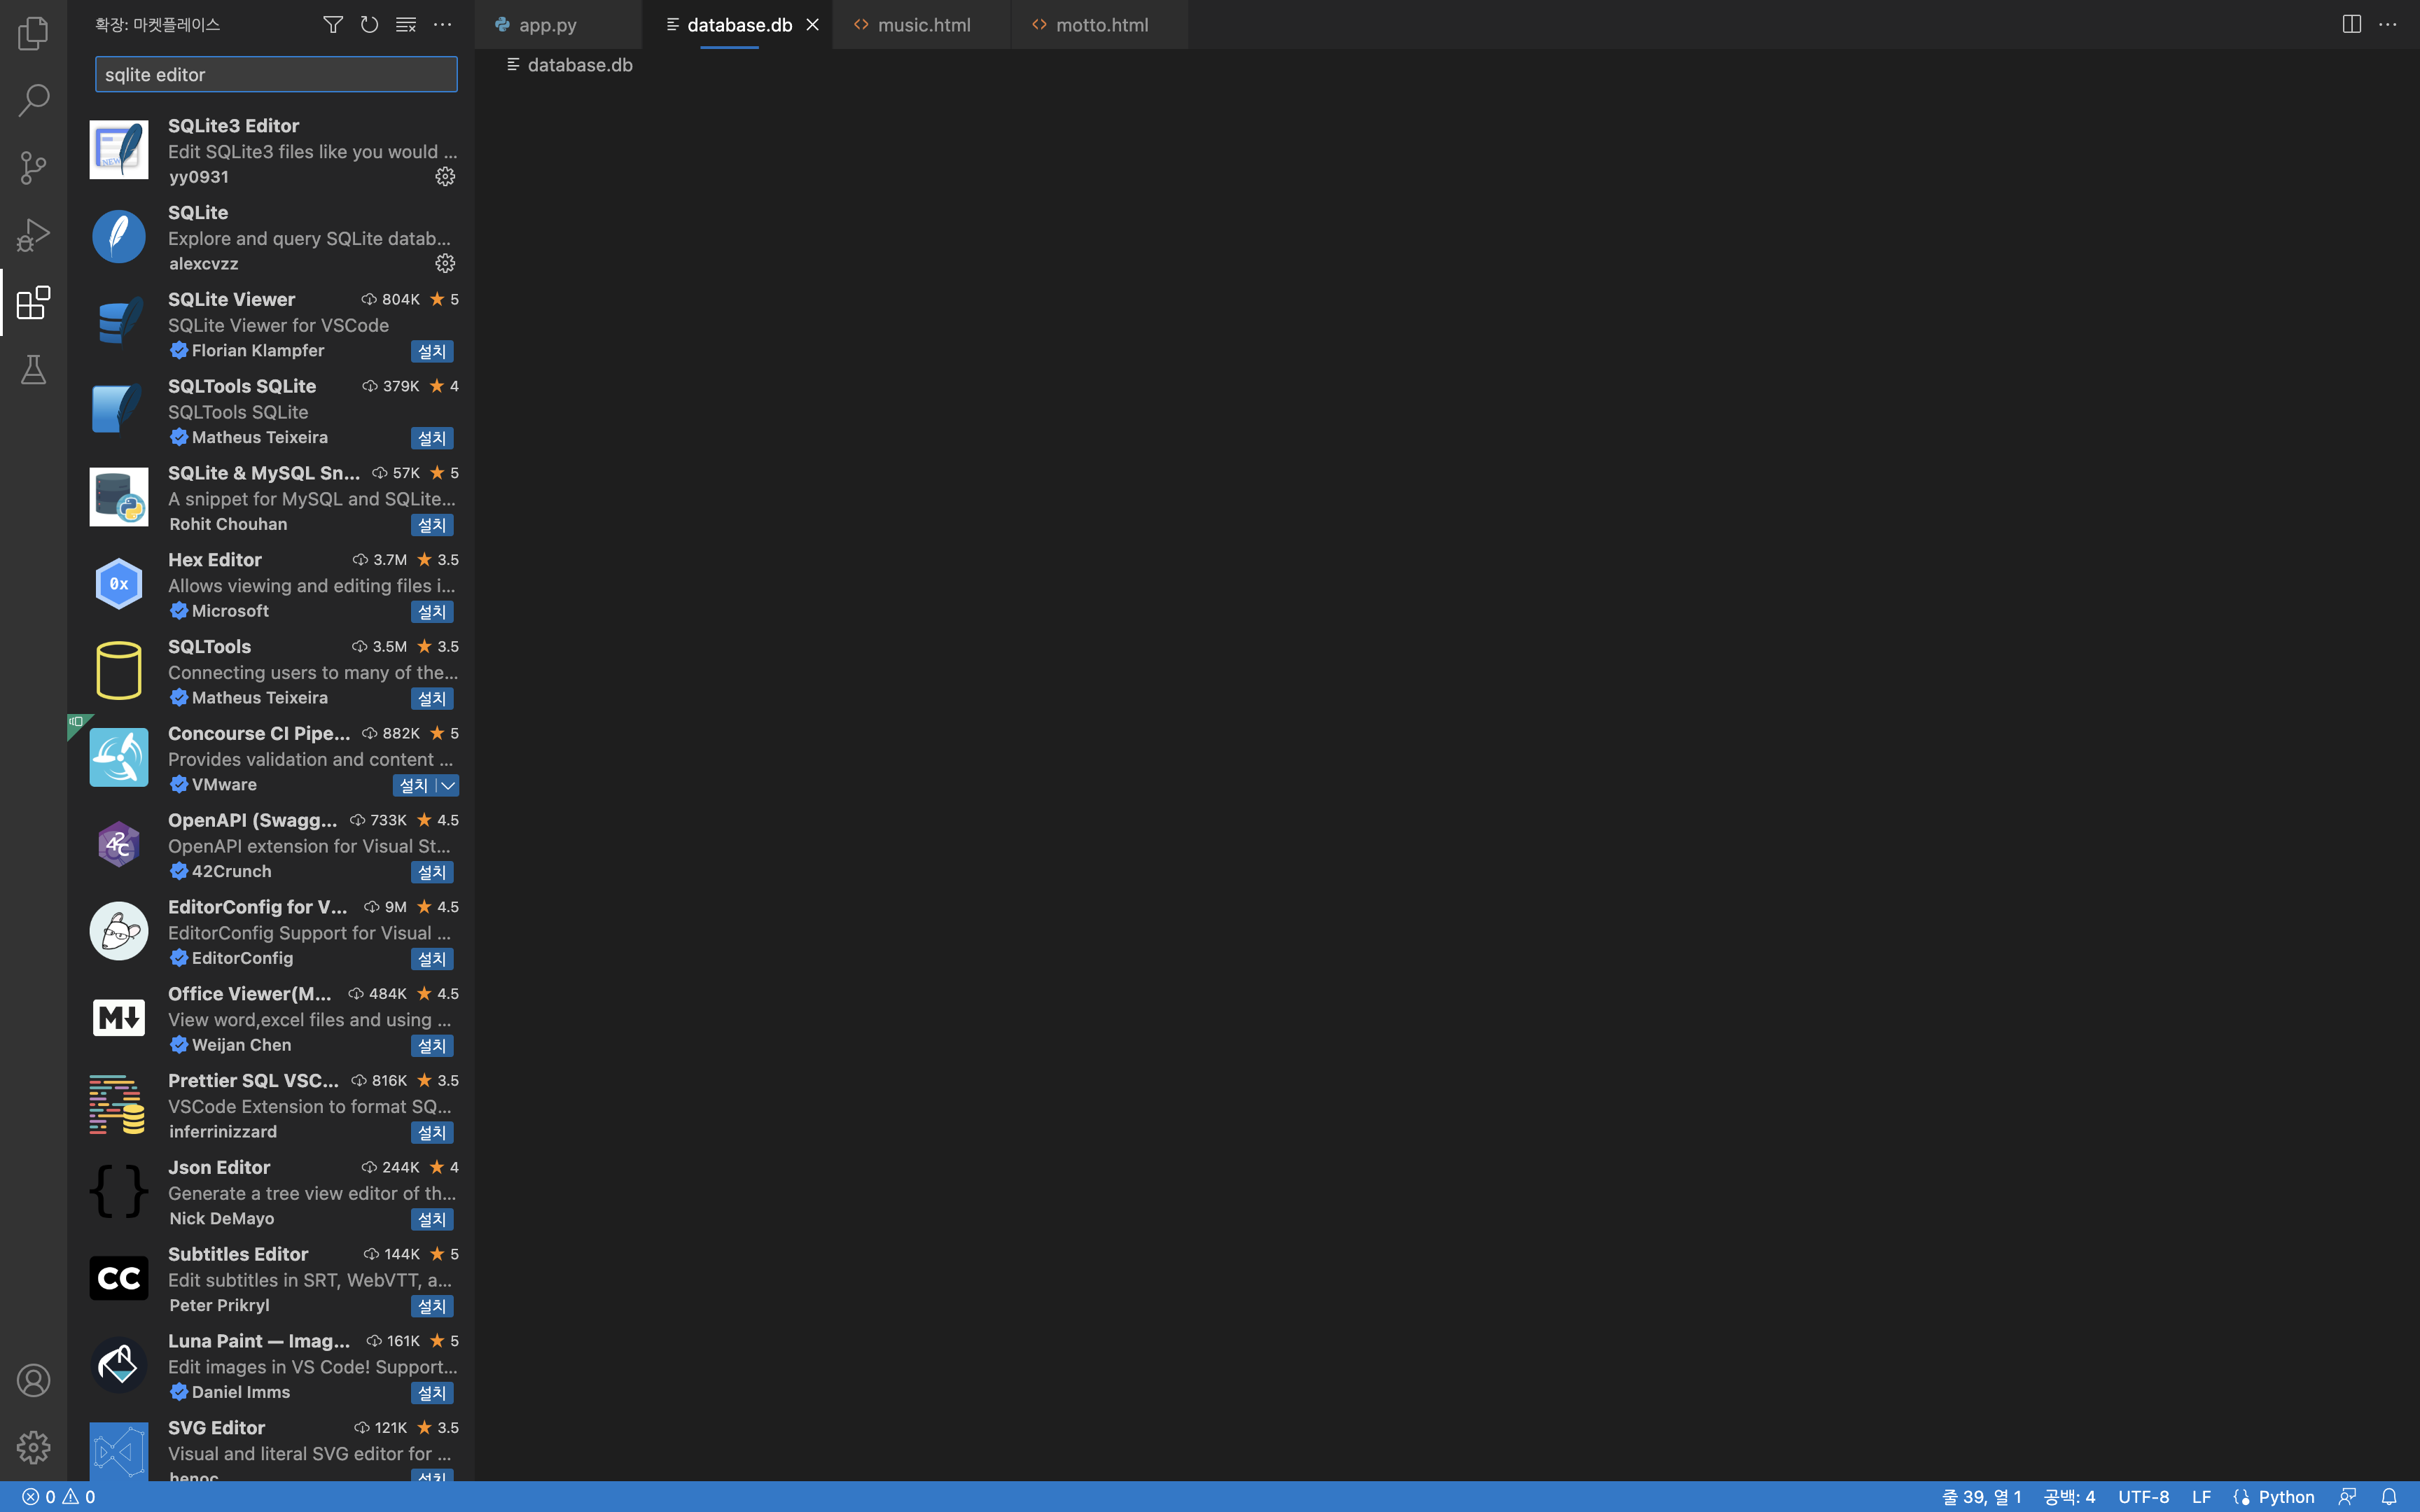Install the SQLTools SQLite extension
2420x1512 pixels.
[432, 438]
